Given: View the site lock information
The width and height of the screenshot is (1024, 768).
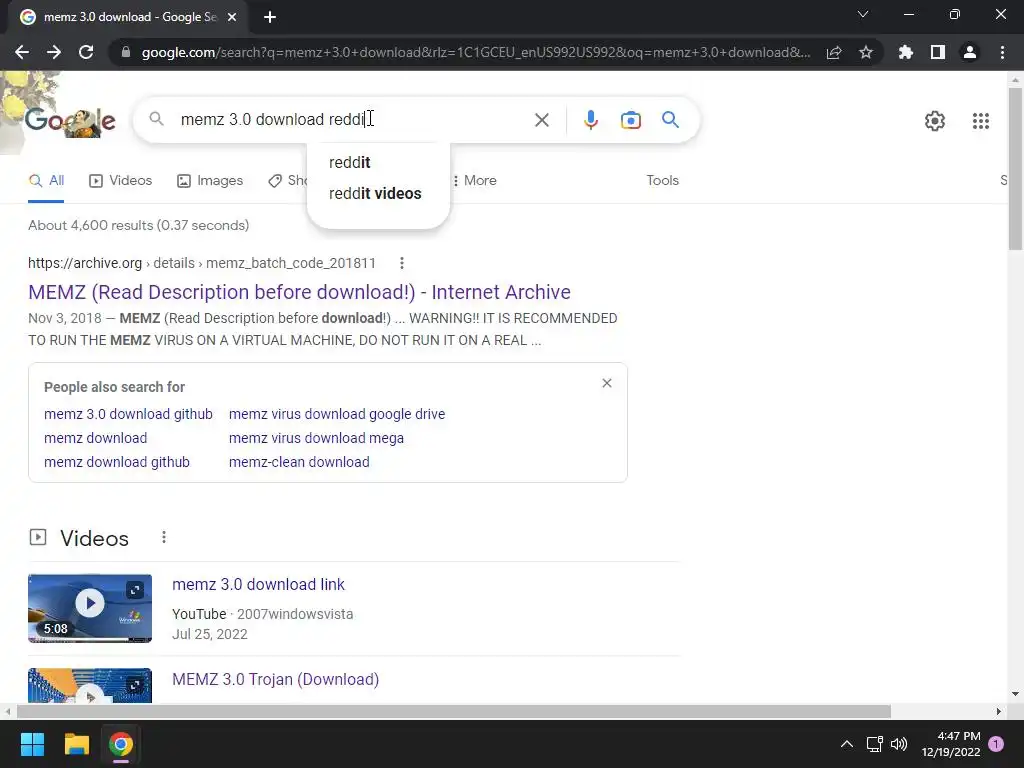Looking at the screenshot, I should pos(126,52).
